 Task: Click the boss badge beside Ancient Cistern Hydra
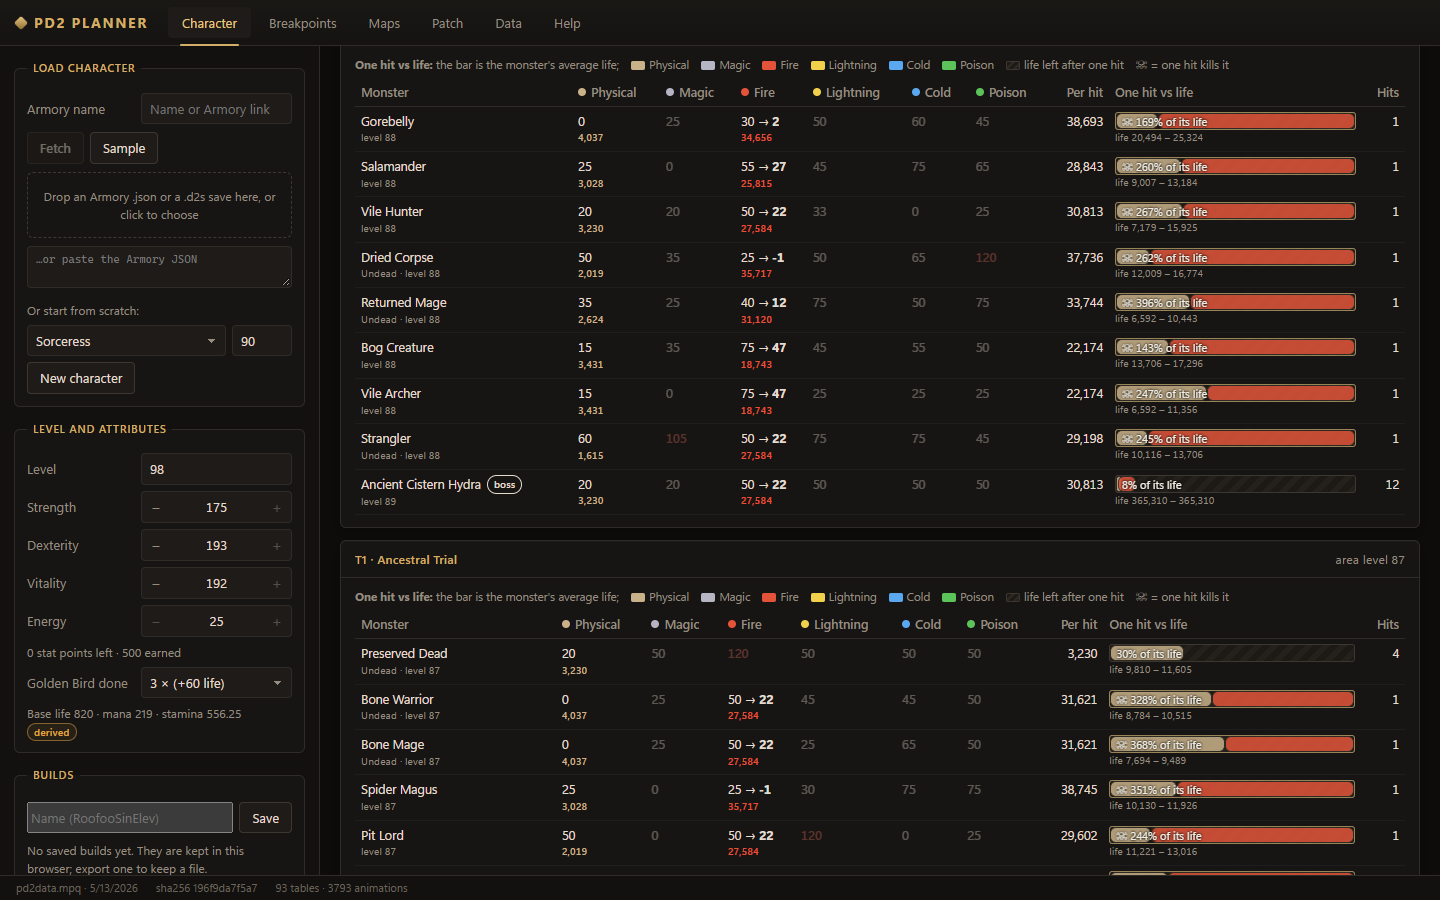pyautogui.click(x=505, y=485)
